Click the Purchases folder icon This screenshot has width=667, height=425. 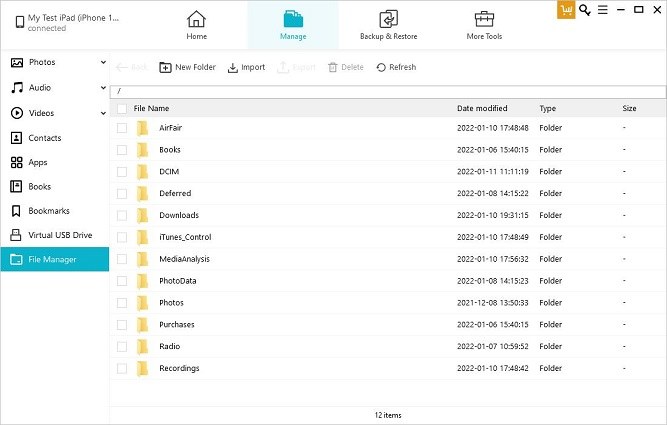[x=143, y=325]
